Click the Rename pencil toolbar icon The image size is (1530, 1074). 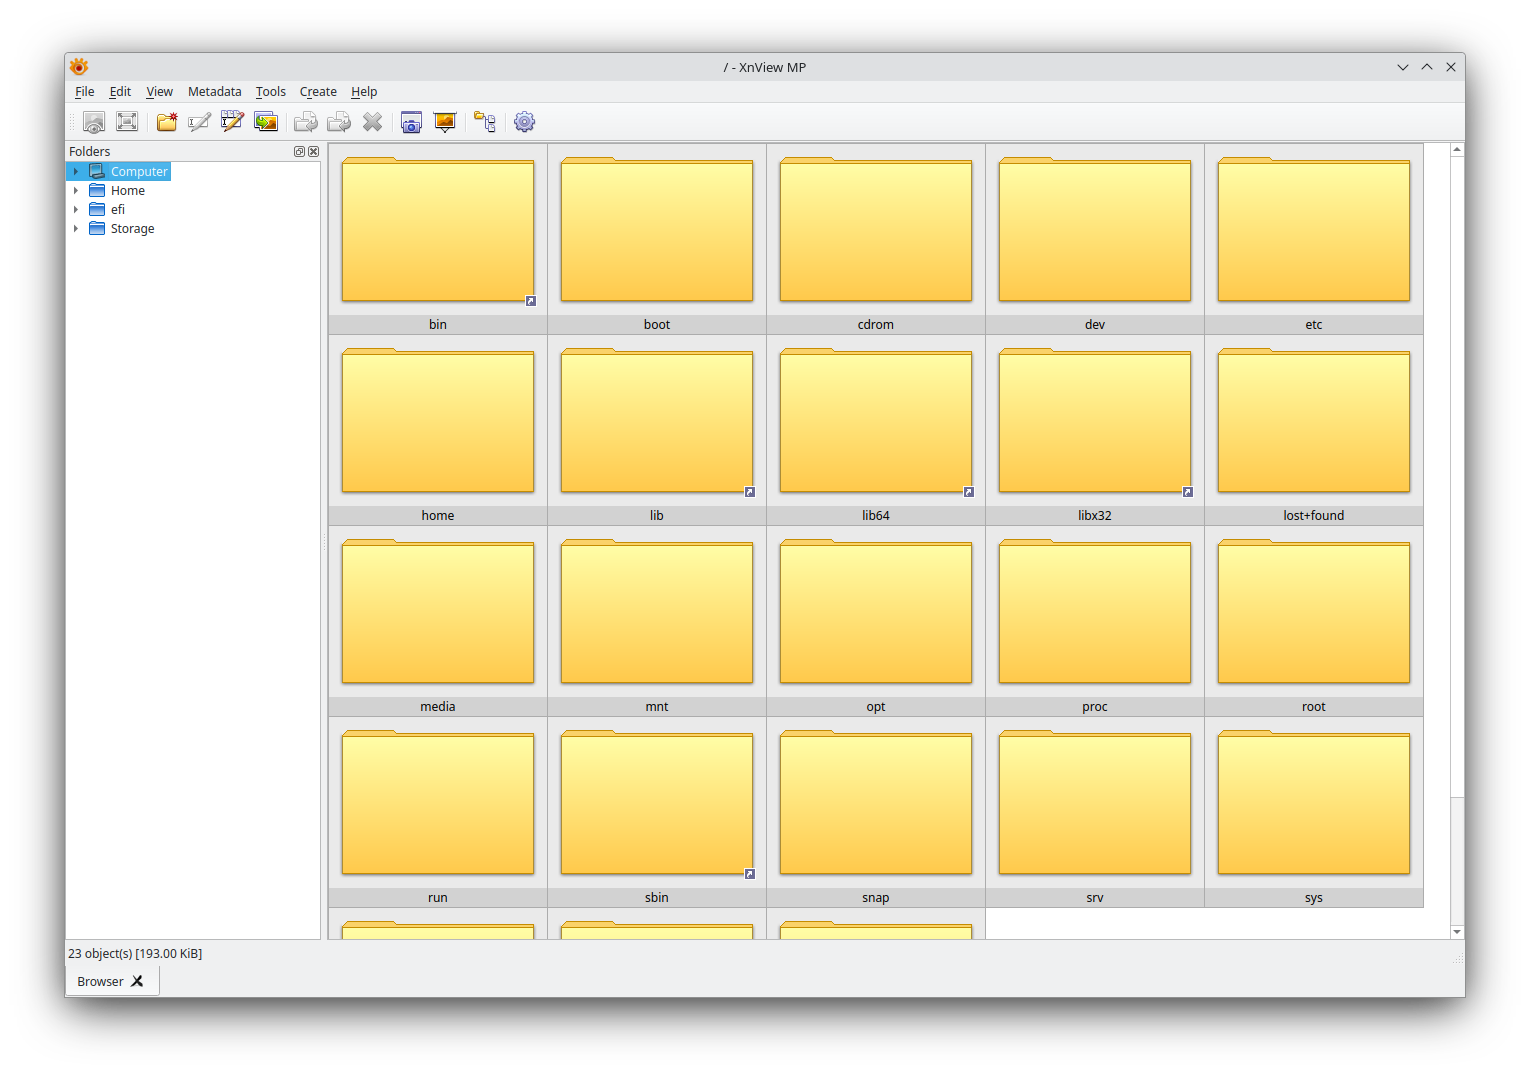pos(200,122)
